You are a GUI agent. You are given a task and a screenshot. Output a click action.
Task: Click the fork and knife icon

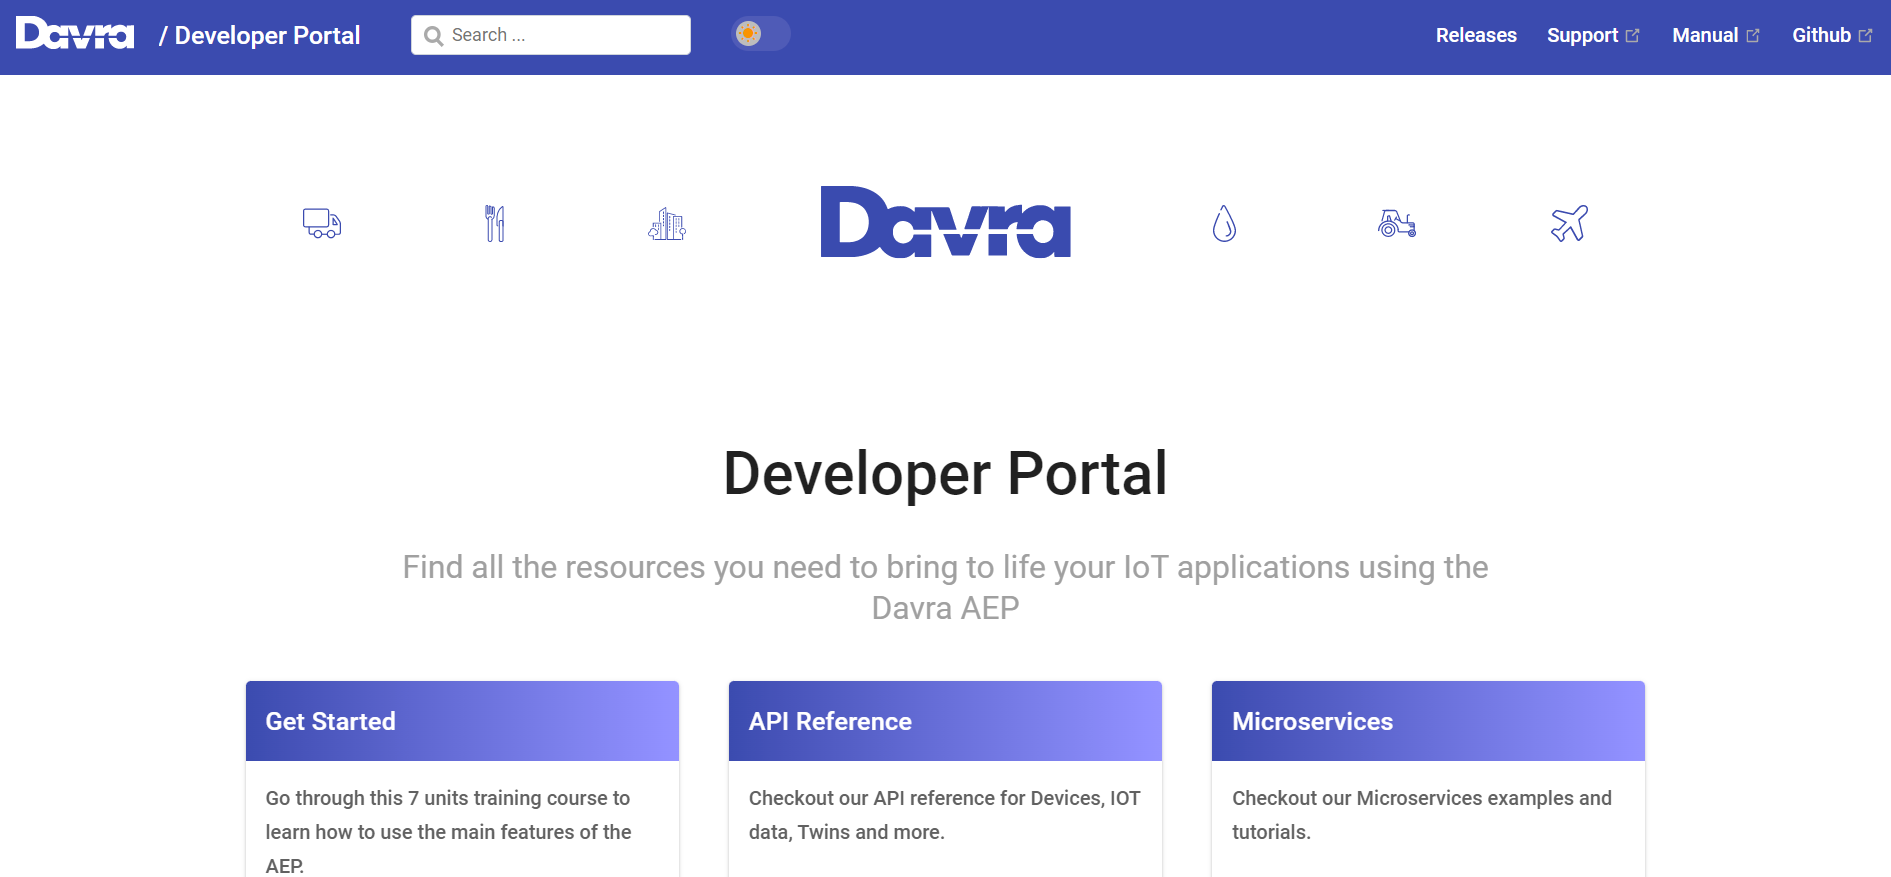coord(494,223)
